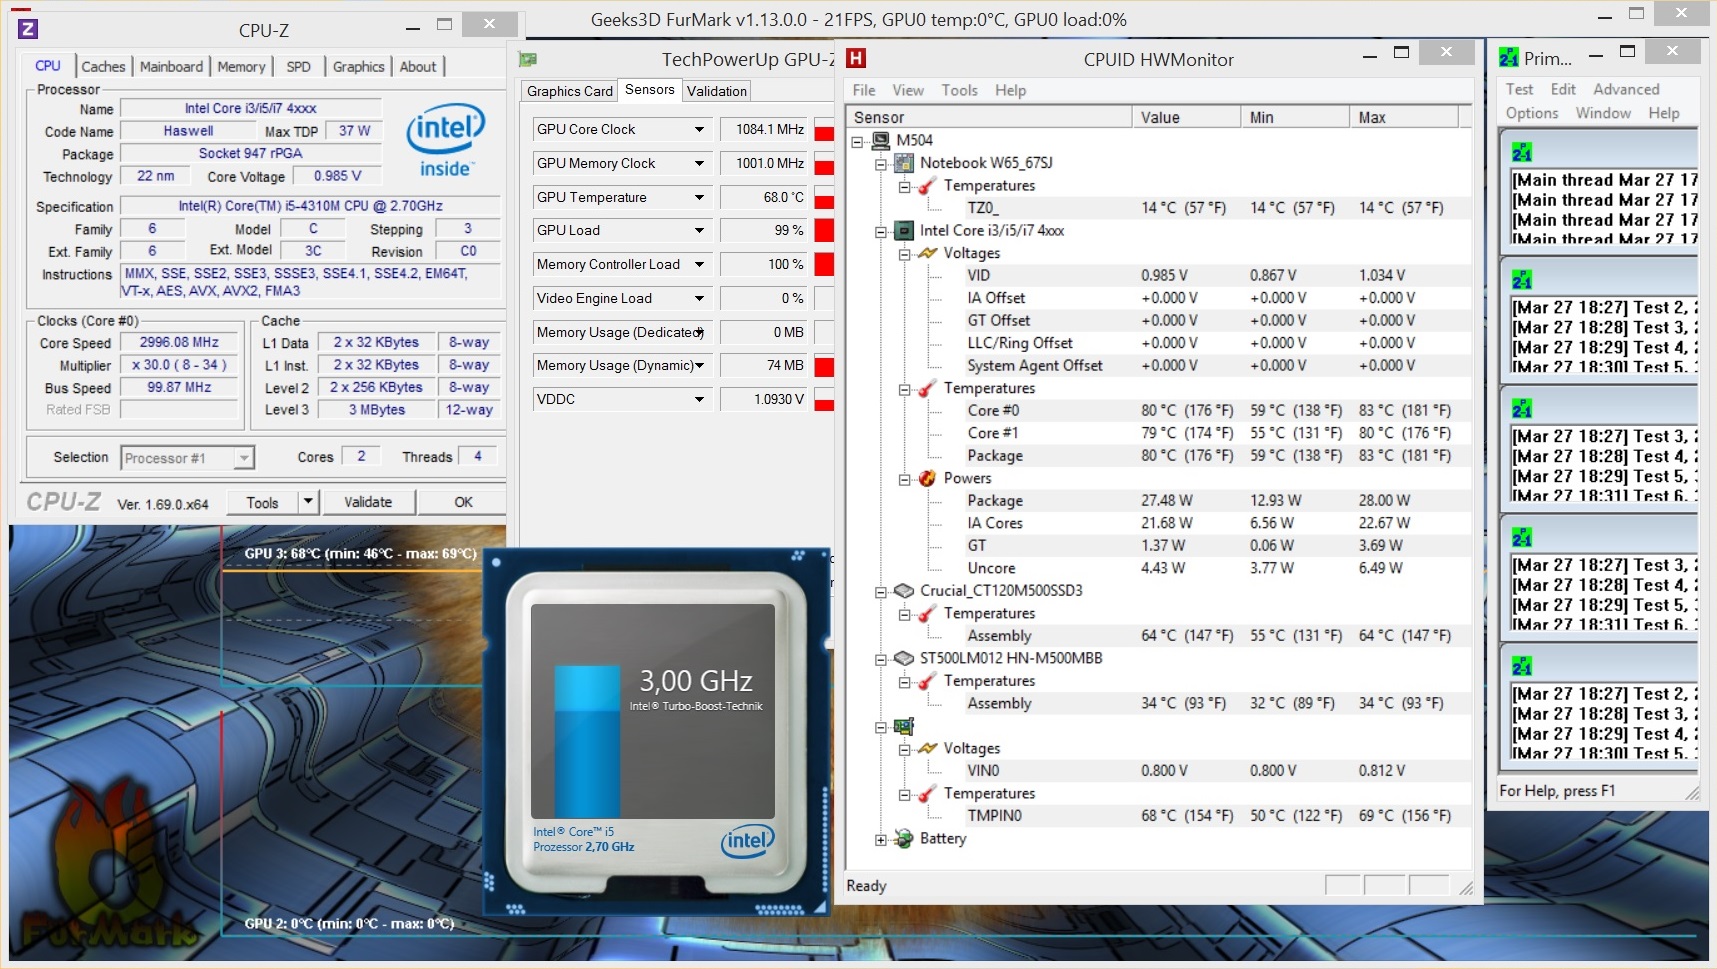This screenshot has width=1717, height=969.
Task: Click the Validate button in CPU-Z
Action: pos(368,502)
